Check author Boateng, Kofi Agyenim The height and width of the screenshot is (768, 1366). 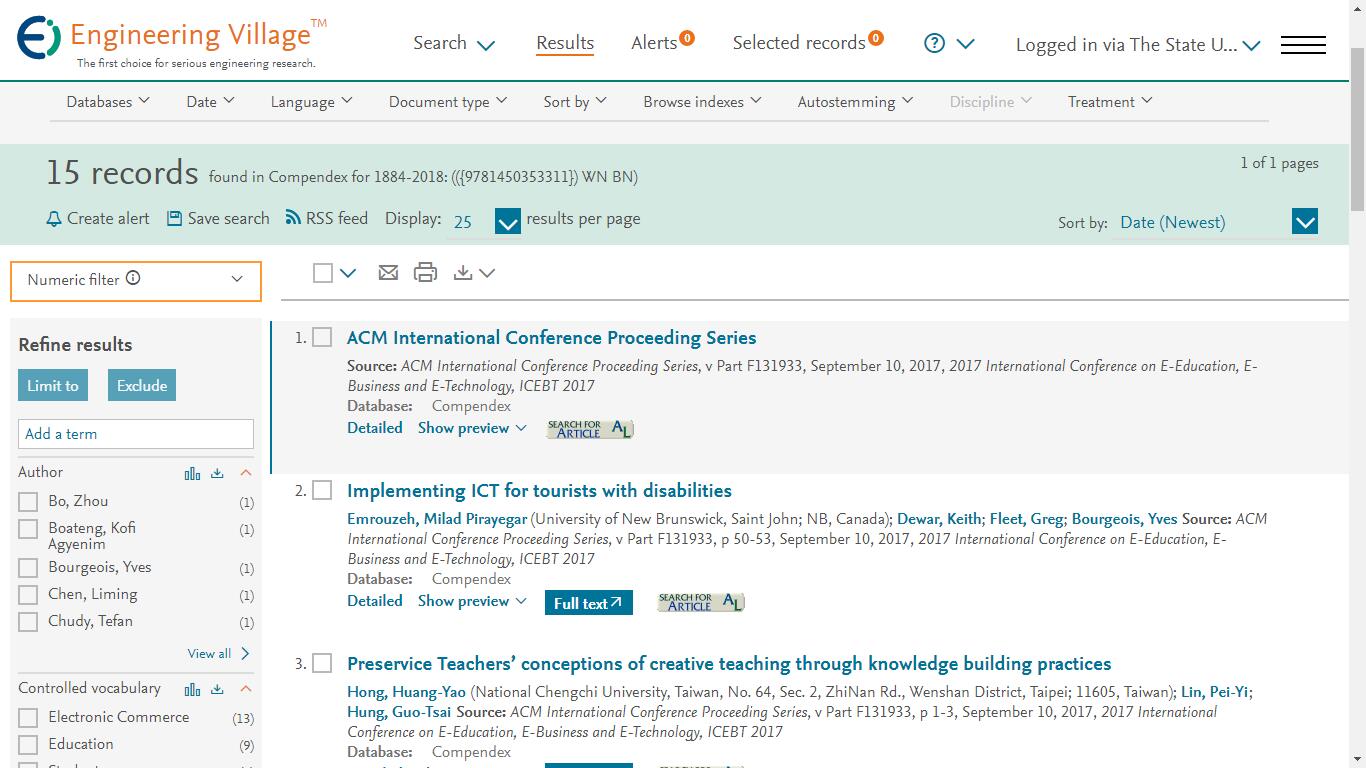click(x=28, y=529)
